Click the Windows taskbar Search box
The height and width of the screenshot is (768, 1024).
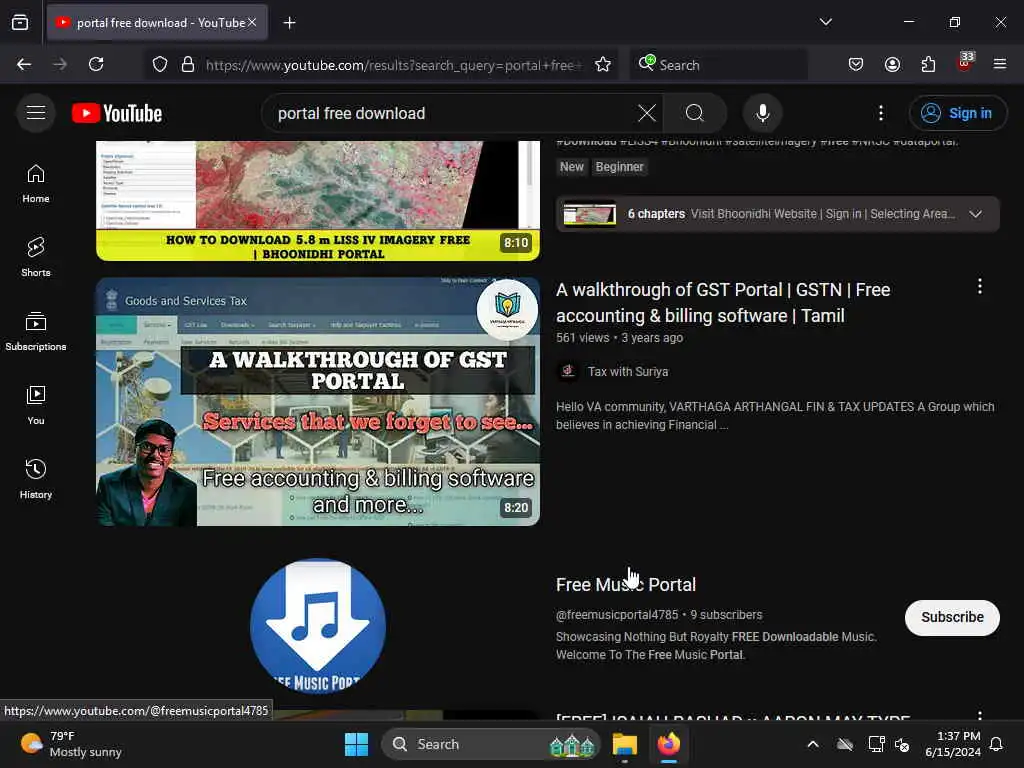tap(490, 744)
